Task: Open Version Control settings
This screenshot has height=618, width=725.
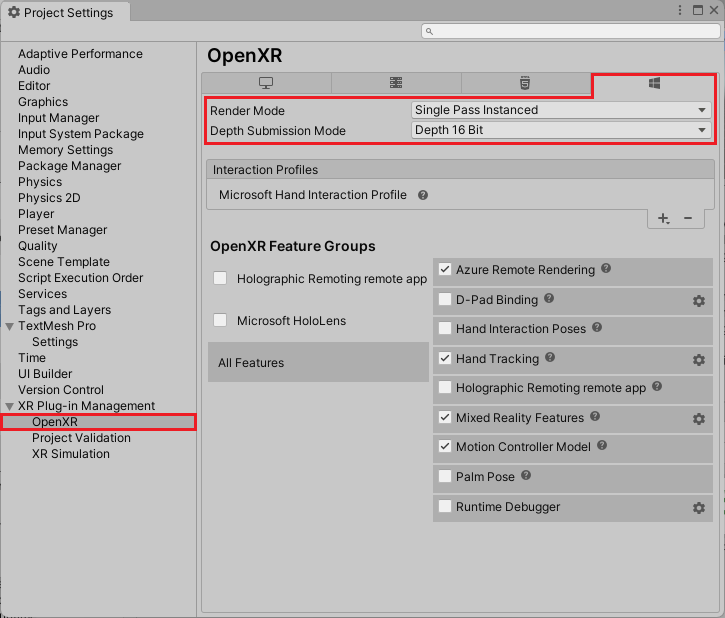Action: pyautogui.click(x=61, y=390)
